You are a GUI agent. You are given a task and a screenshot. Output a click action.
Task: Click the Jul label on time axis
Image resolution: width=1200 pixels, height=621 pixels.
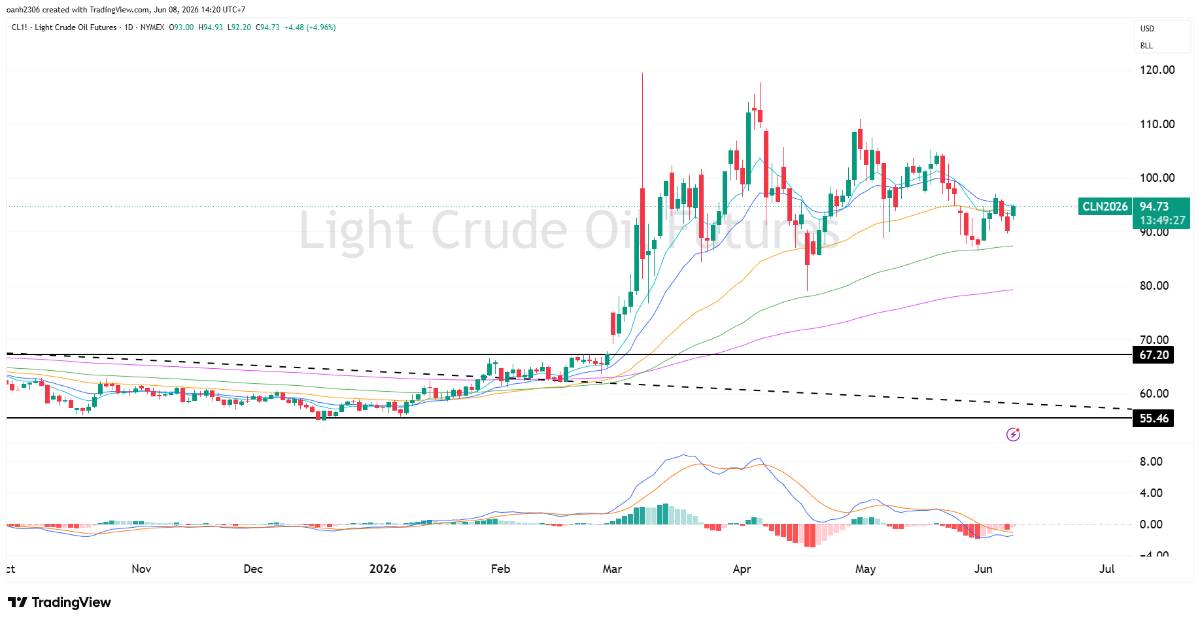click(x=1105, y=569)
